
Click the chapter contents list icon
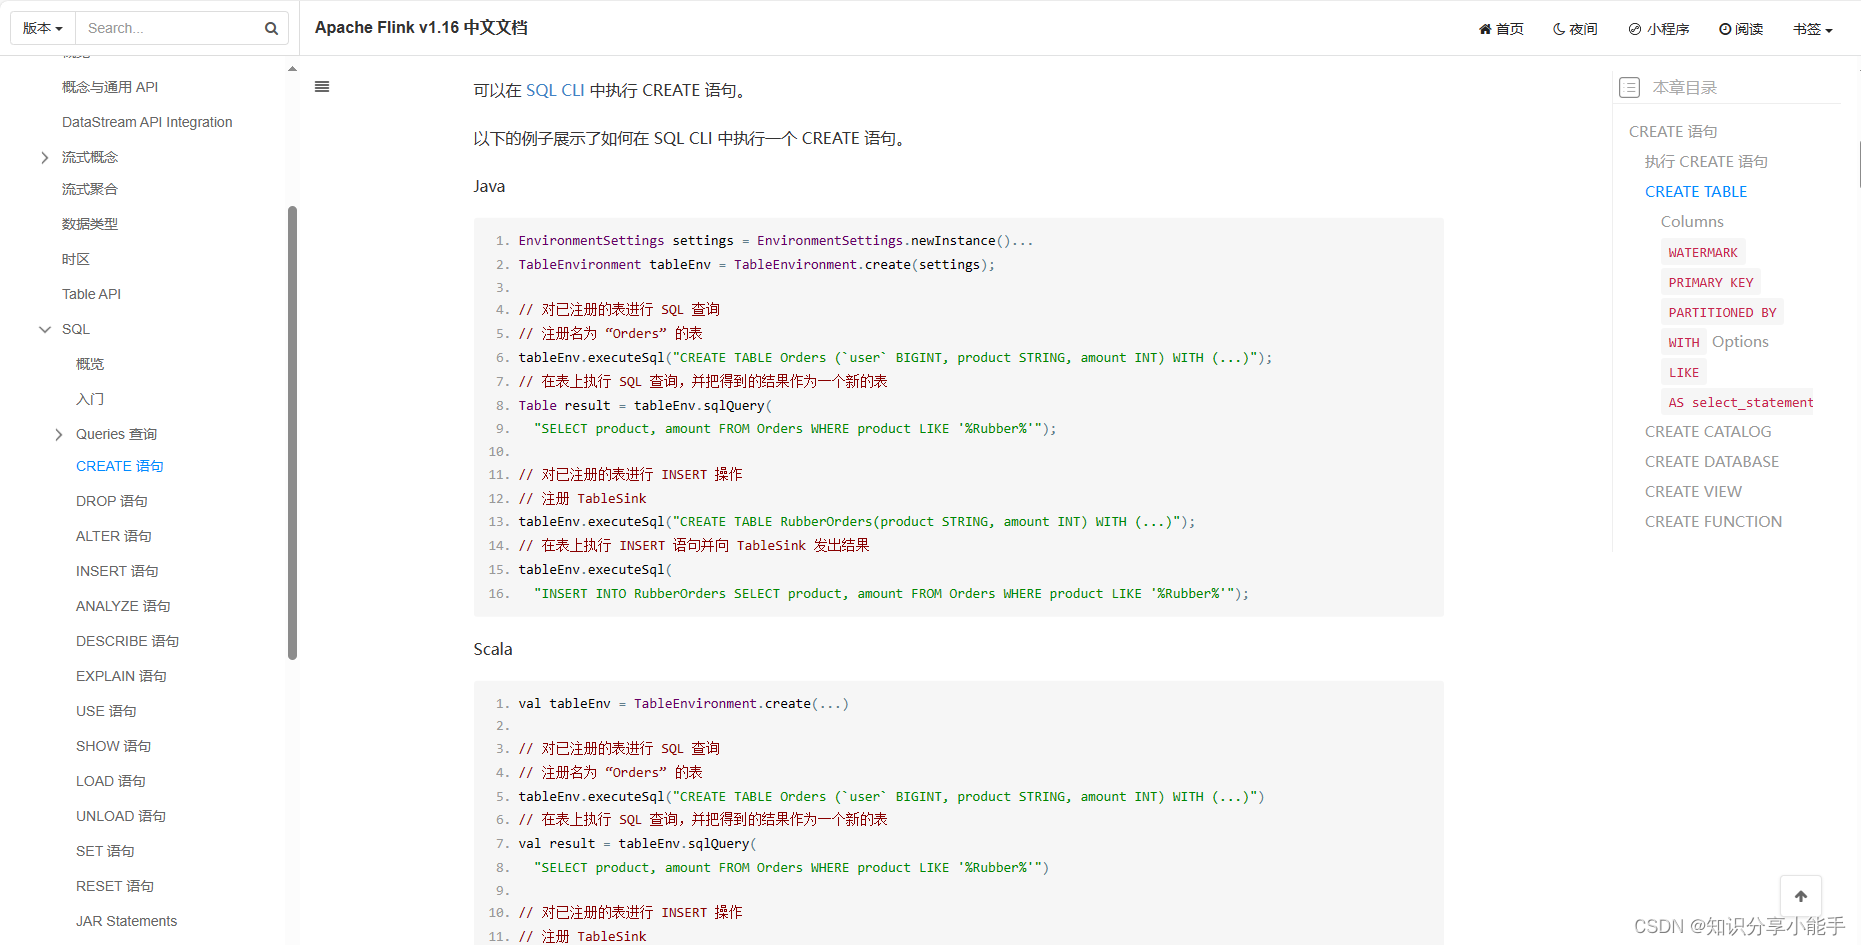(1630, 88)
